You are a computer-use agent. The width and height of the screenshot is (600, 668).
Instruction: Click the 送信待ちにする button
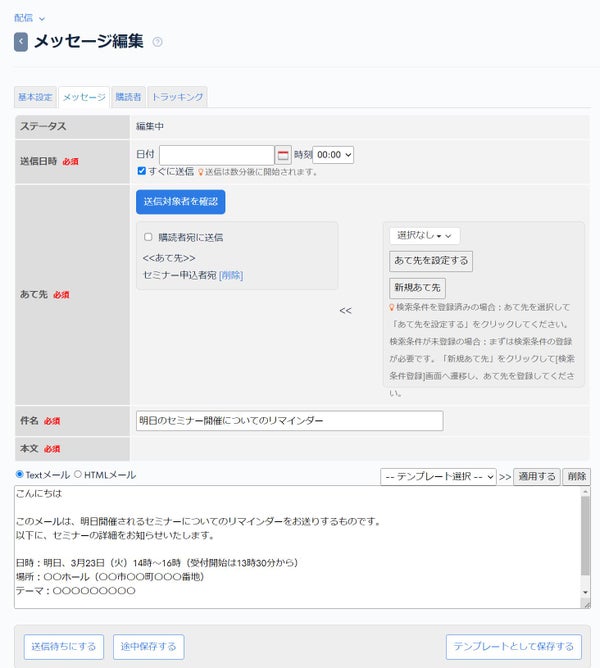point(63,647)
